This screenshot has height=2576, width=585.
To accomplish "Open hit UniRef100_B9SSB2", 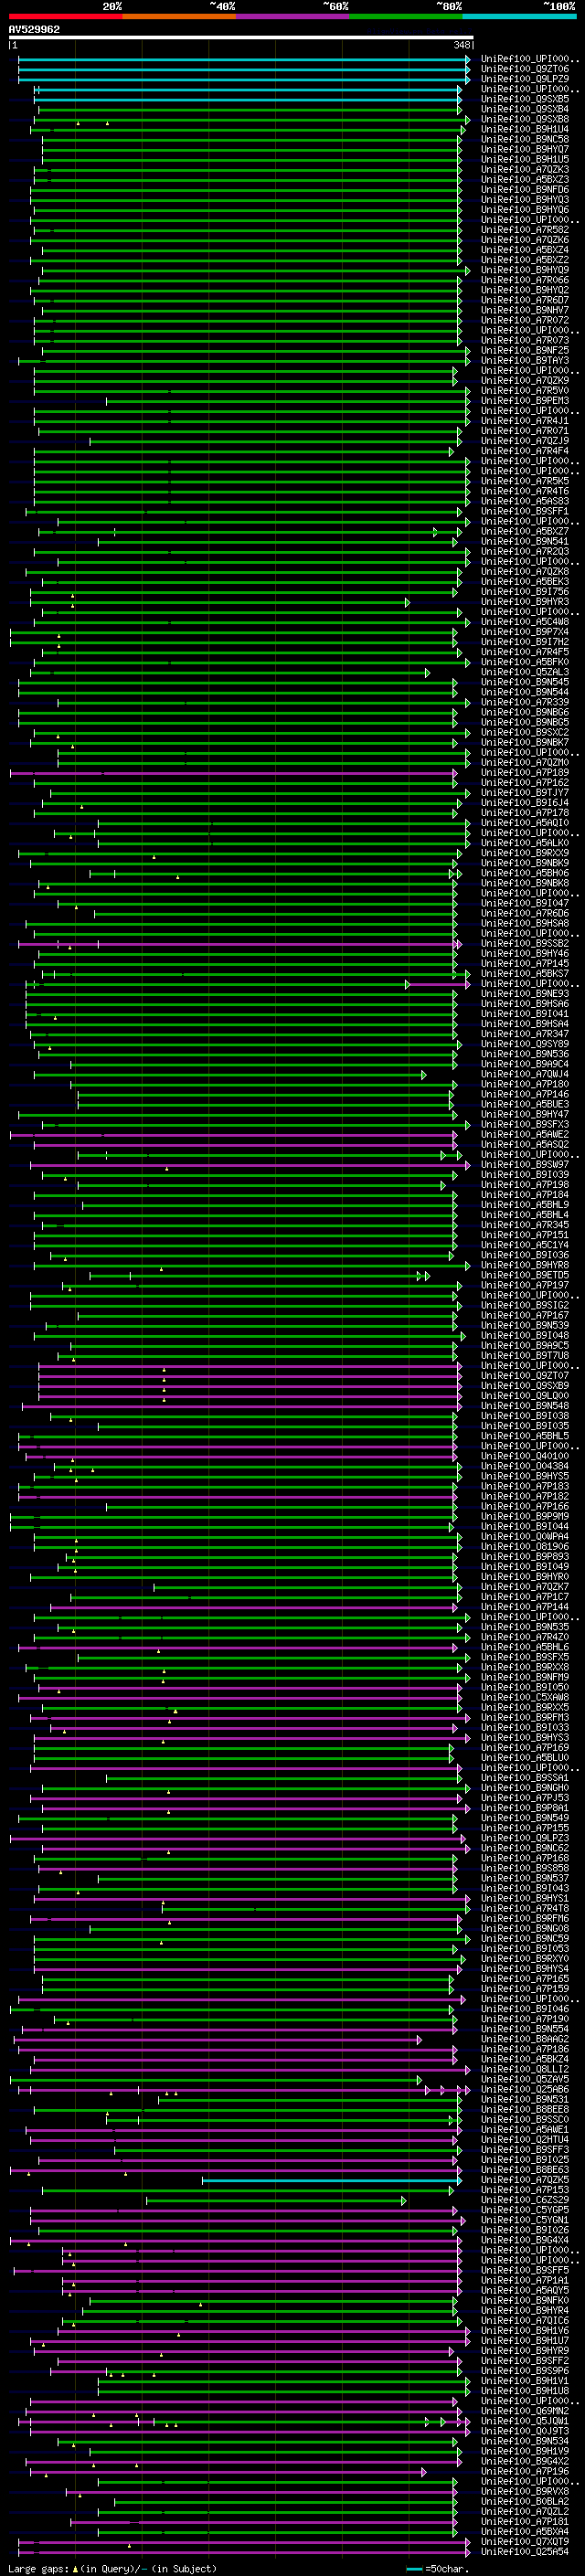I will 525,944.
